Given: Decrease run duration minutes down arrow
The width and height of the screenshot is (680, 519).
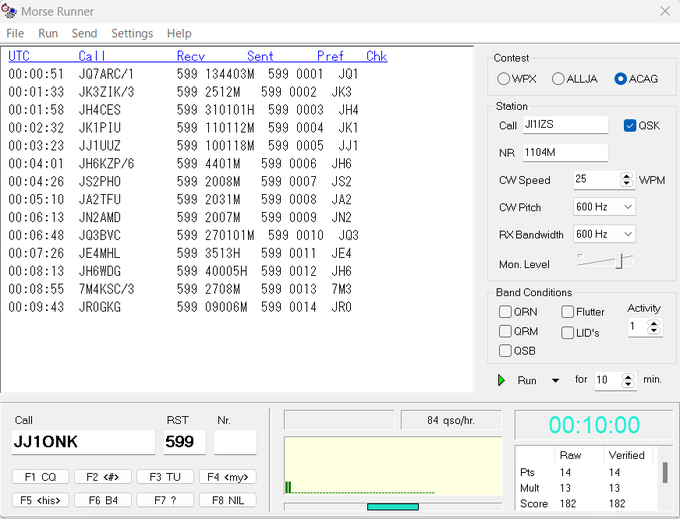Looking at the screenshot, I should [x=628, y=384].
